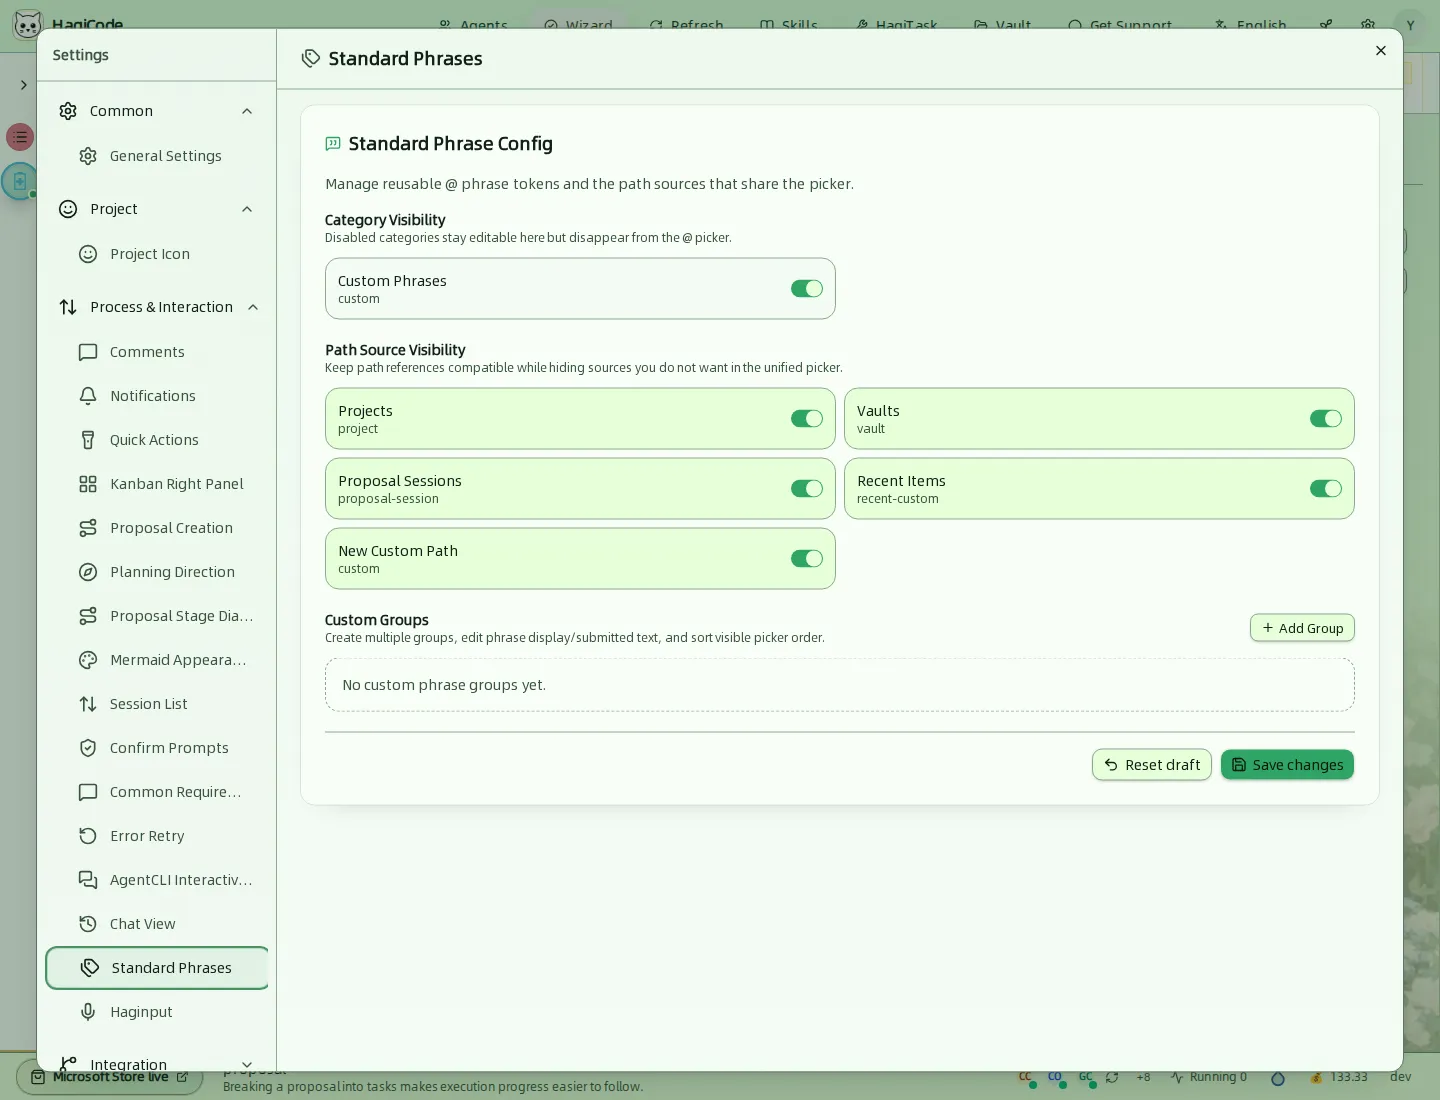Click the Chat View history icon
The width and height of the screenshot is (1440, 1100).
coord(88,924)
